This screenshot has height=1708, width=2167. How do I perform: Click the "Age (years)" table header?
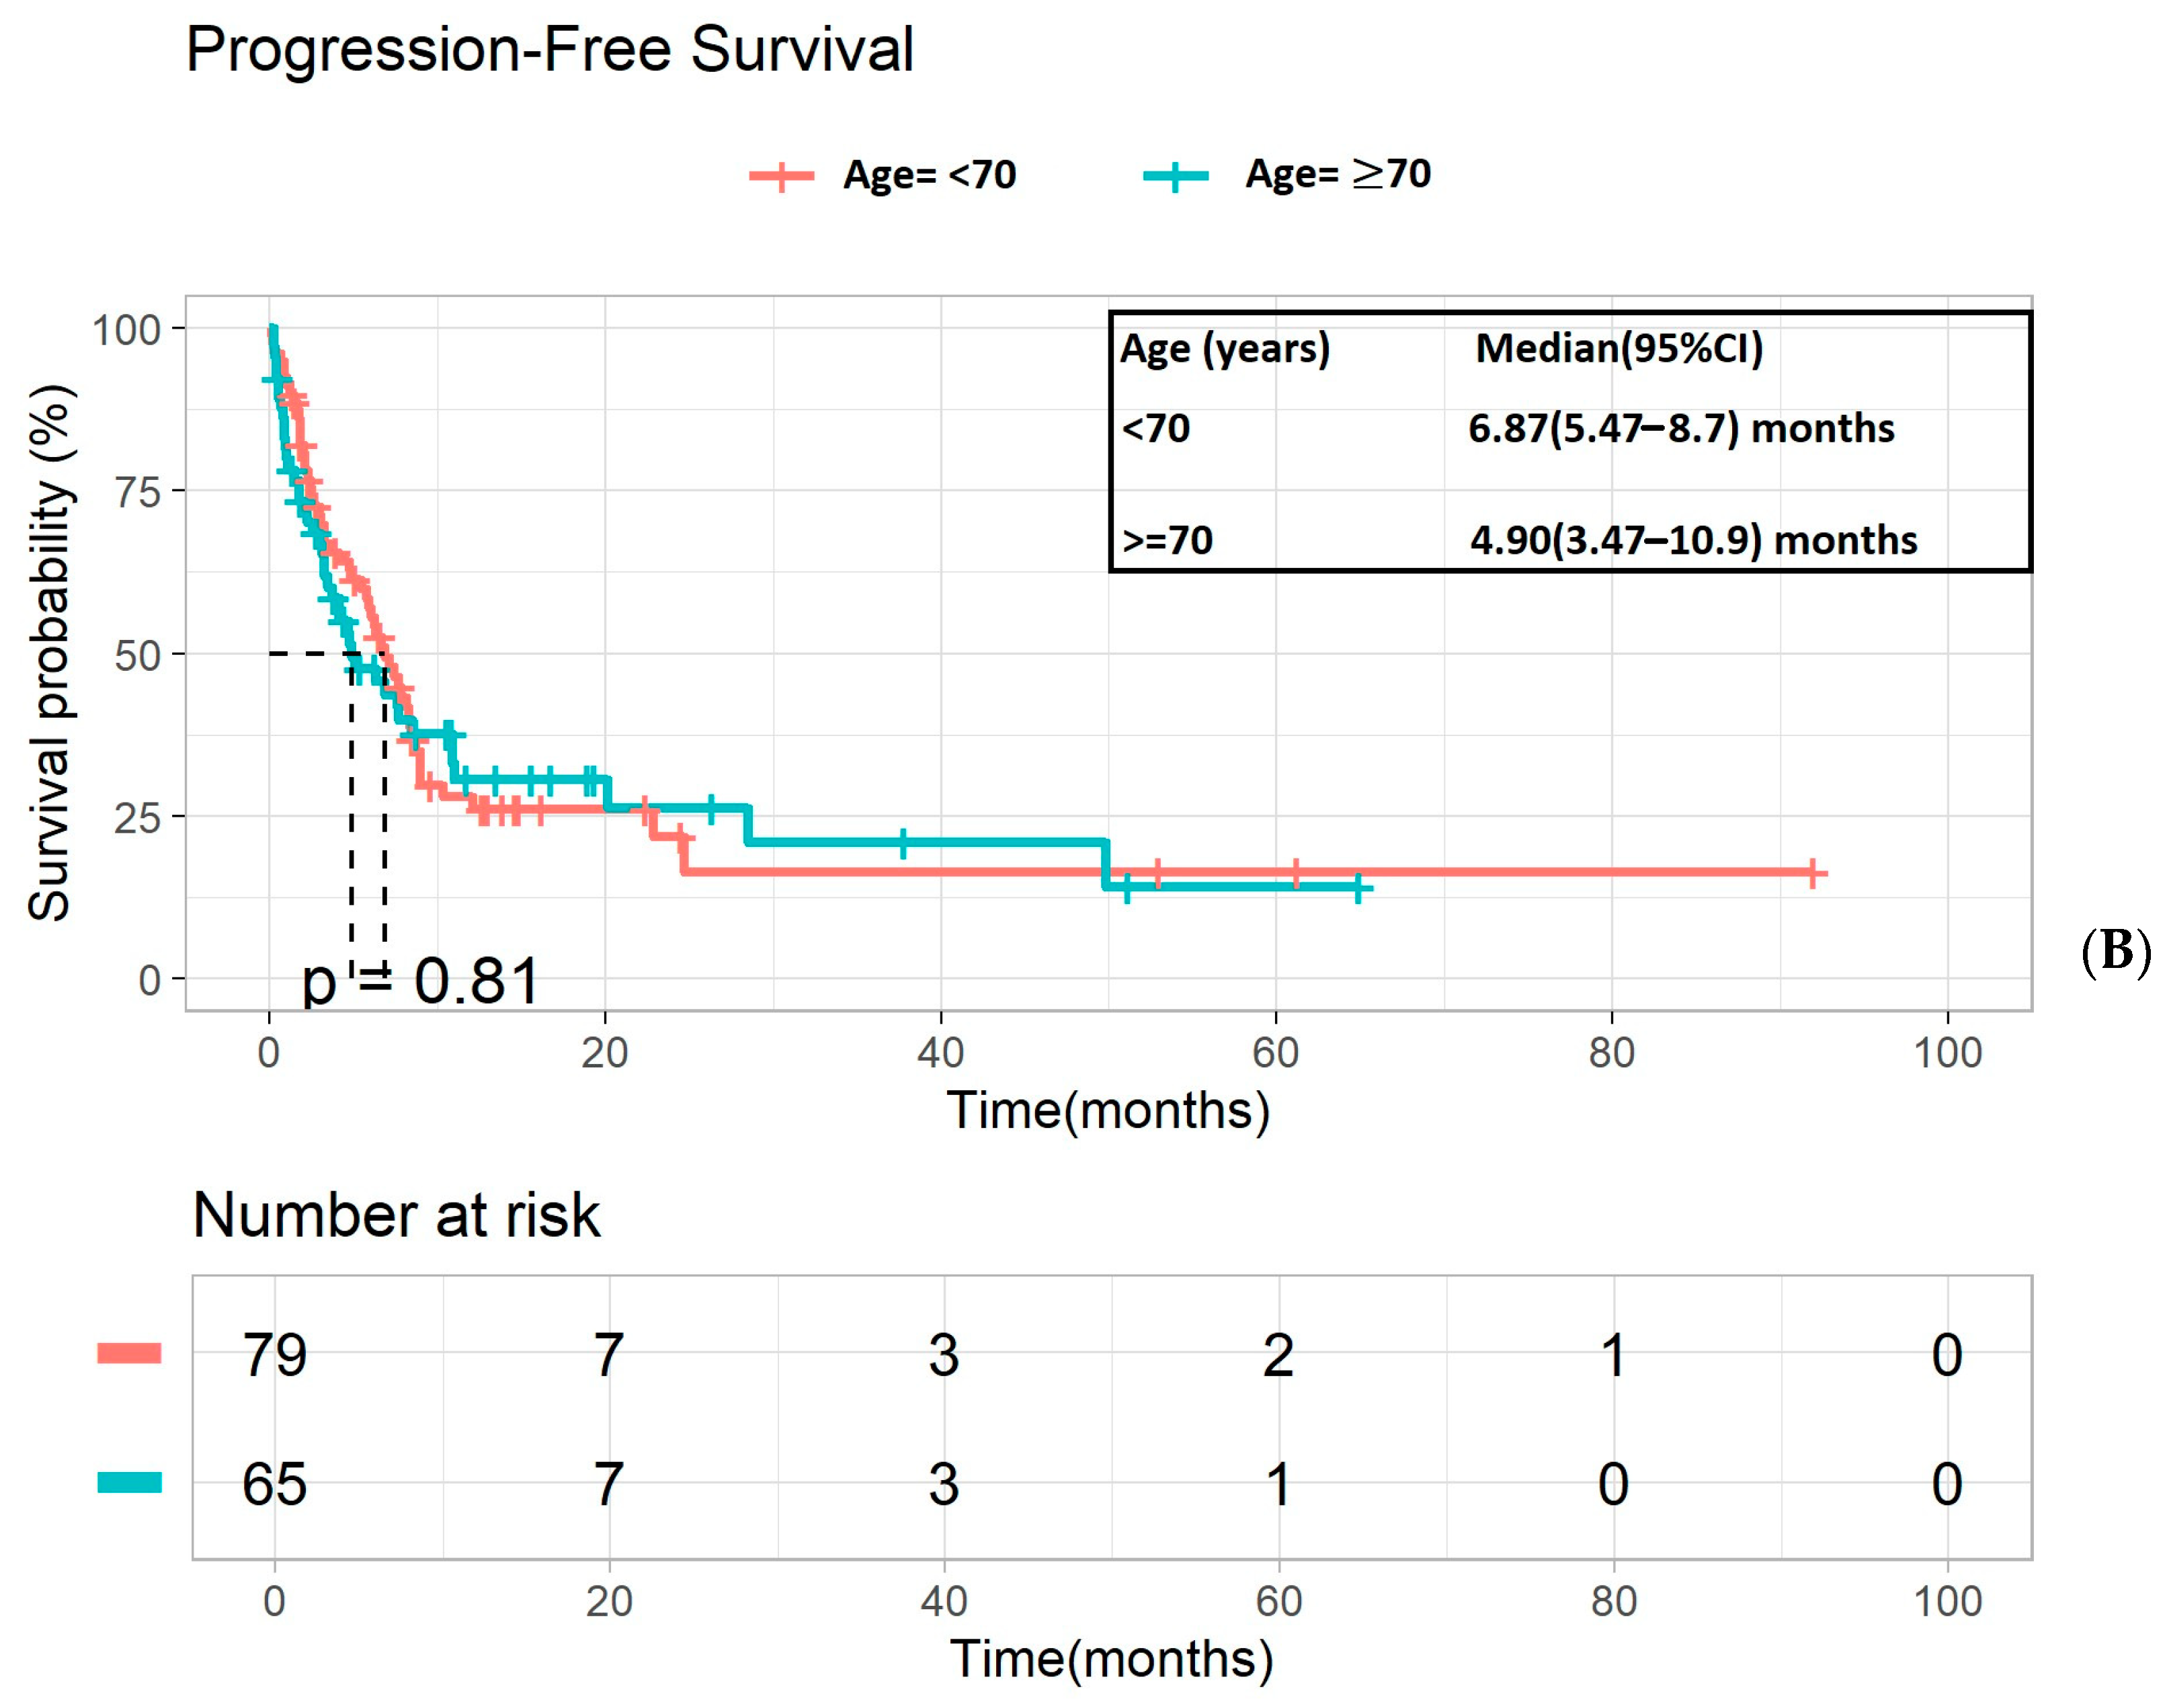click(x=1225, y=348)
